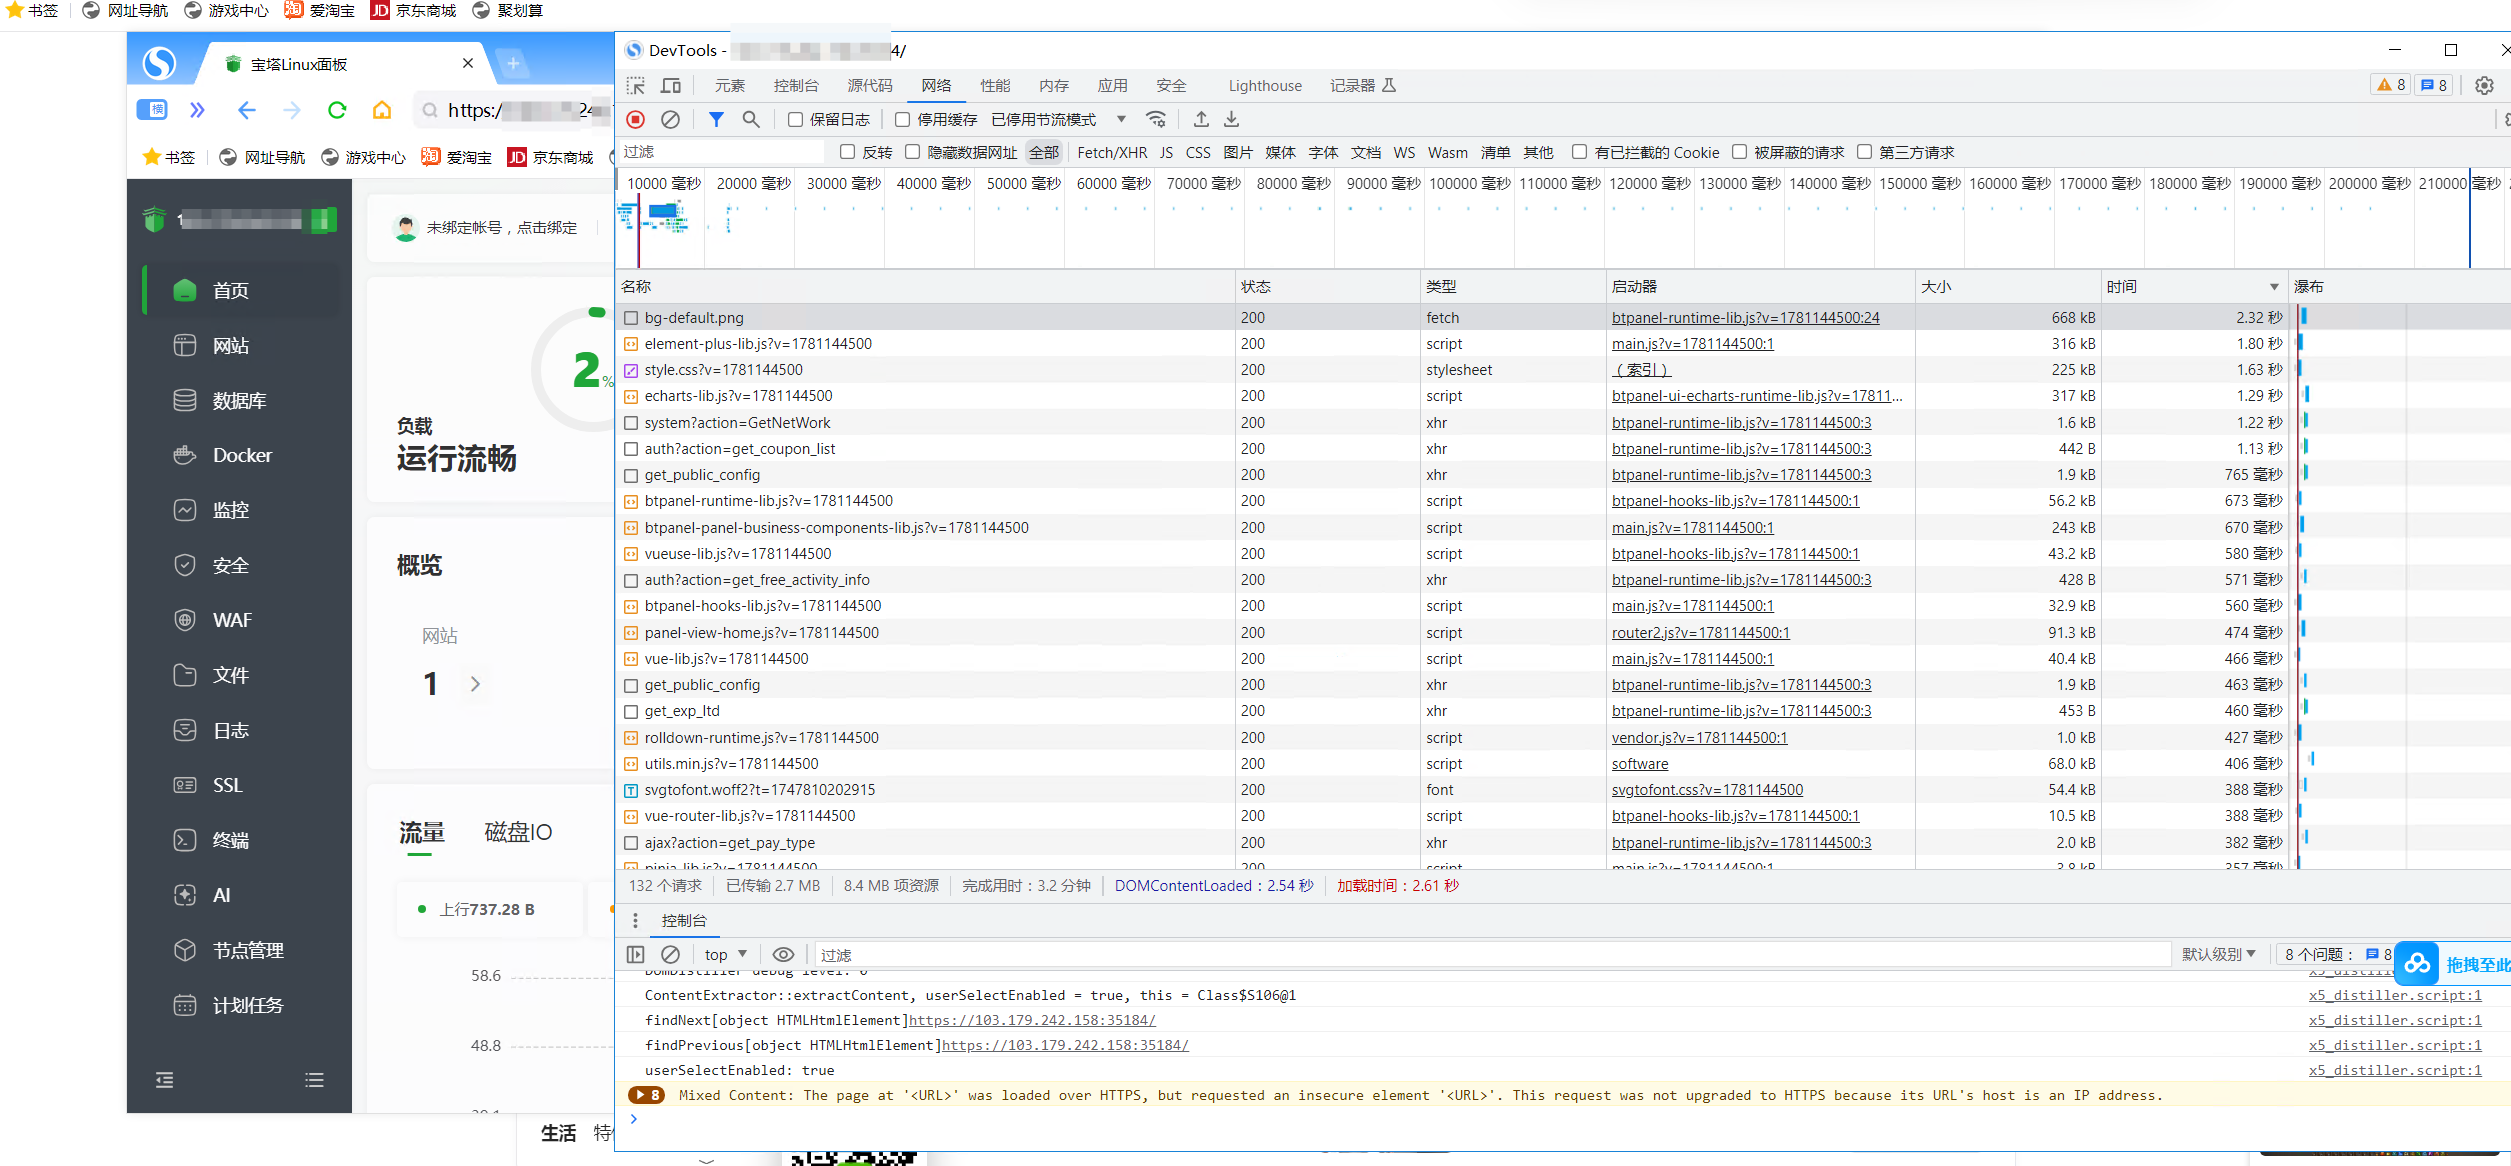2511x1166 pixels.
Task: Click the console 过滤 input field
Action: pos(1491,954)
